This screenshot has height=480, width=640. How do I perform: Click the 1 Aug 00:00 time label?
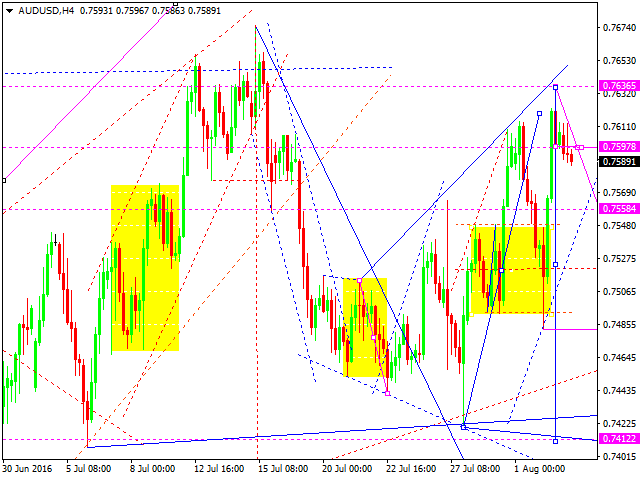point(539,469)
